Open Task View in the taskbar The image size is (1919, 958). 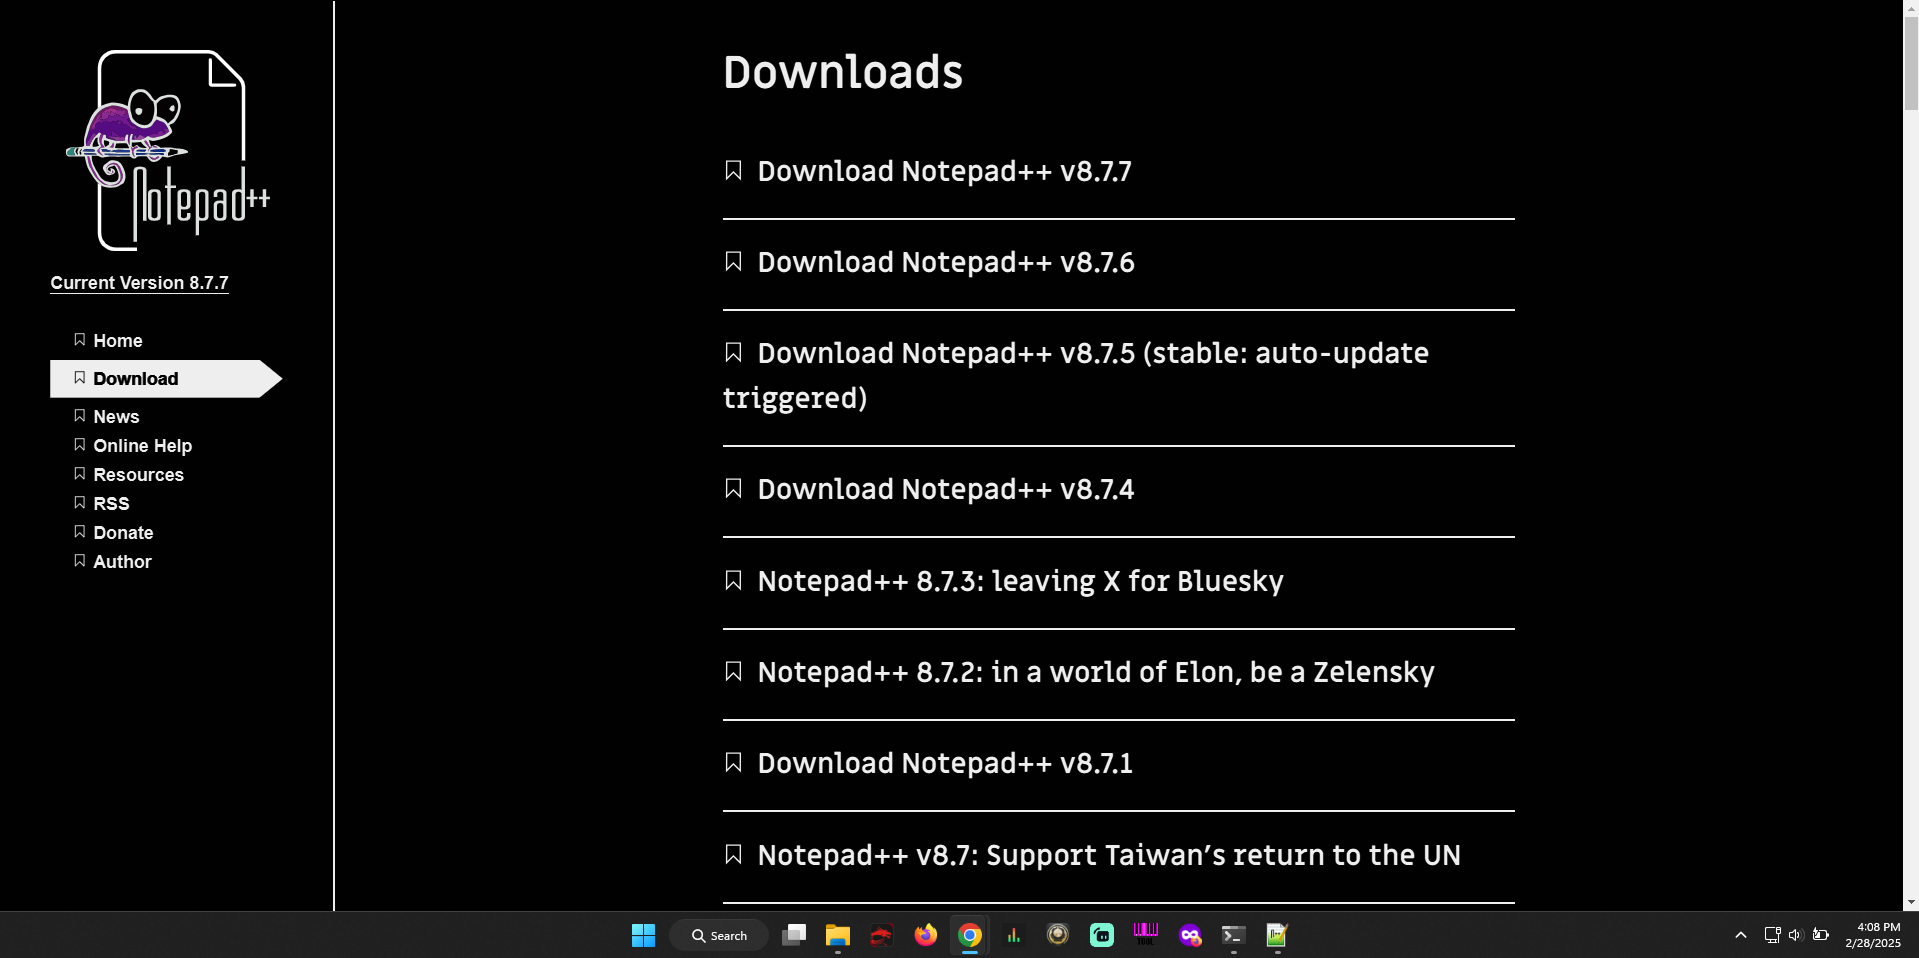tap(794, 935)
